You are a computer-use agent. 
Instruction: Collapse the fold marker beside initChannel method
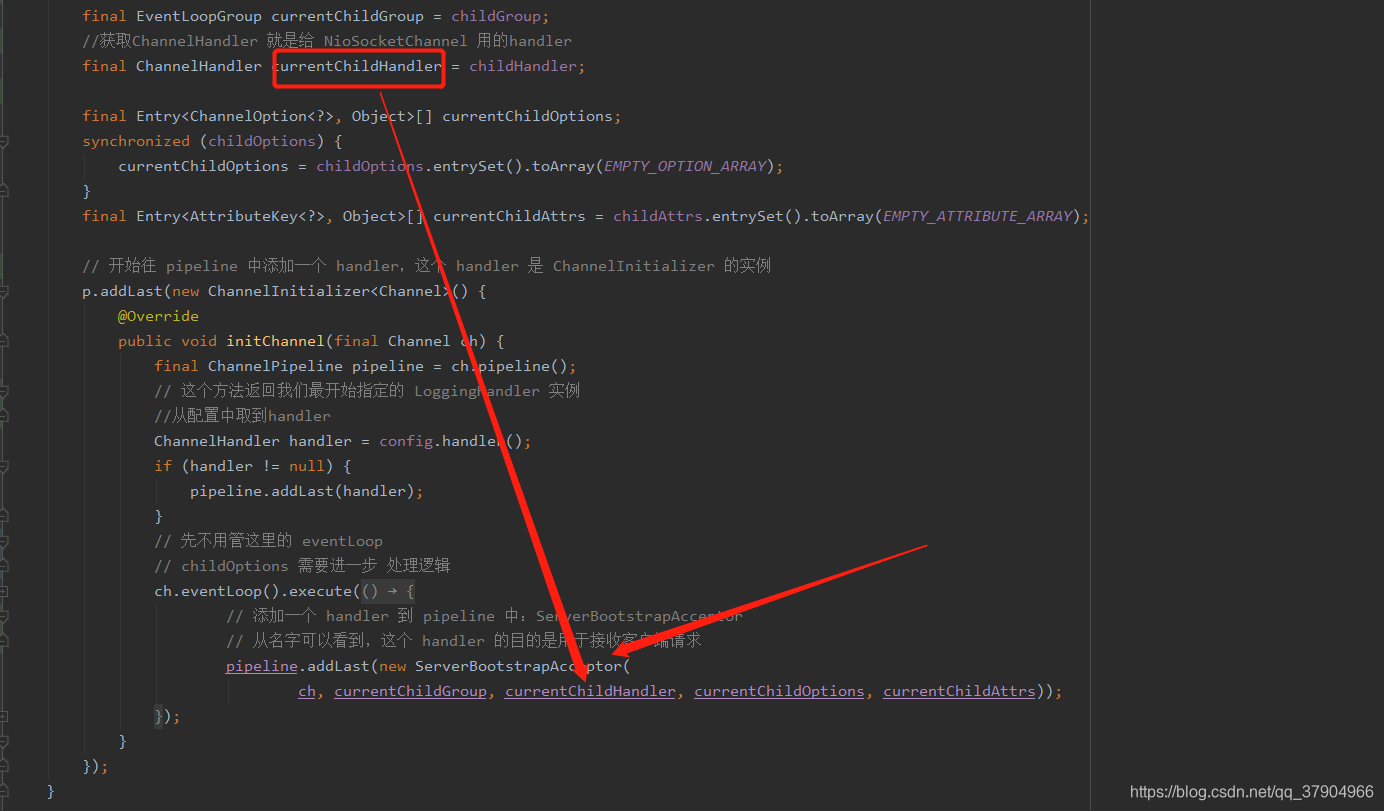[3, 341]
